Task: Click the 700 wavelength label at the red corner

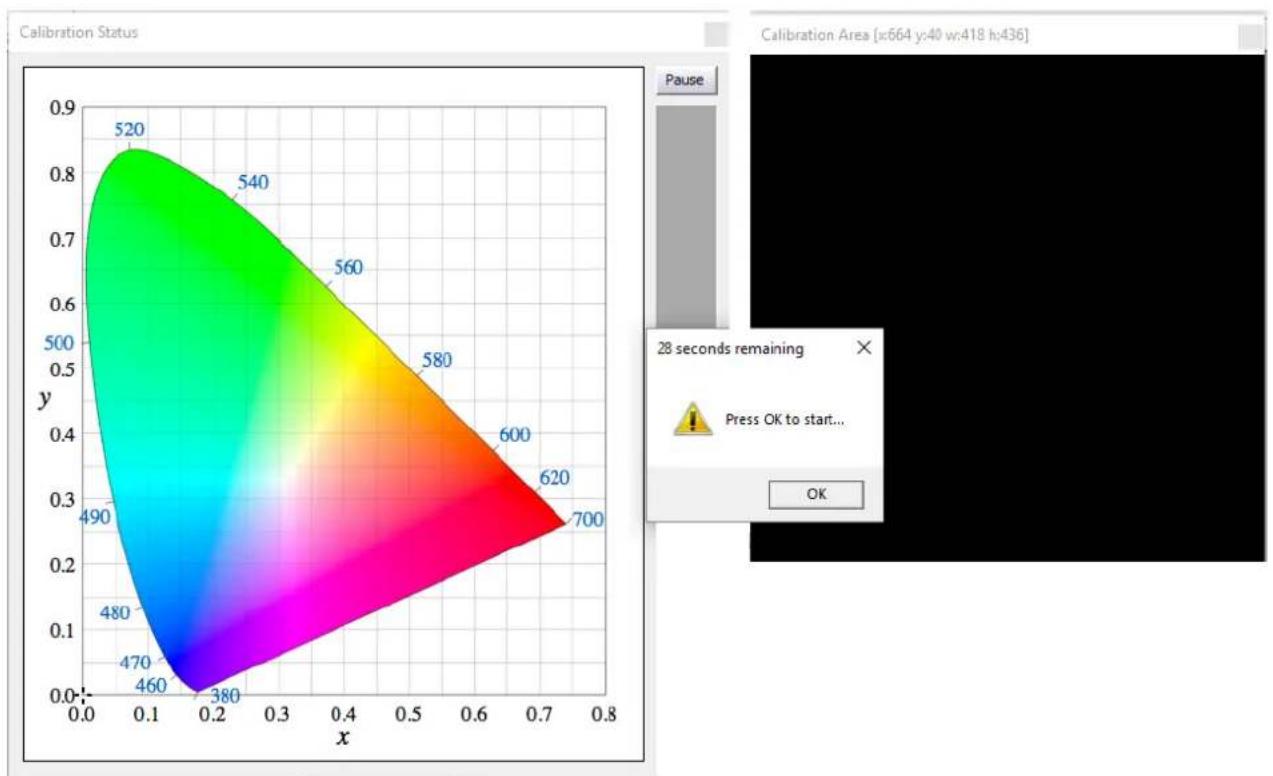Action: pos(587,519)
